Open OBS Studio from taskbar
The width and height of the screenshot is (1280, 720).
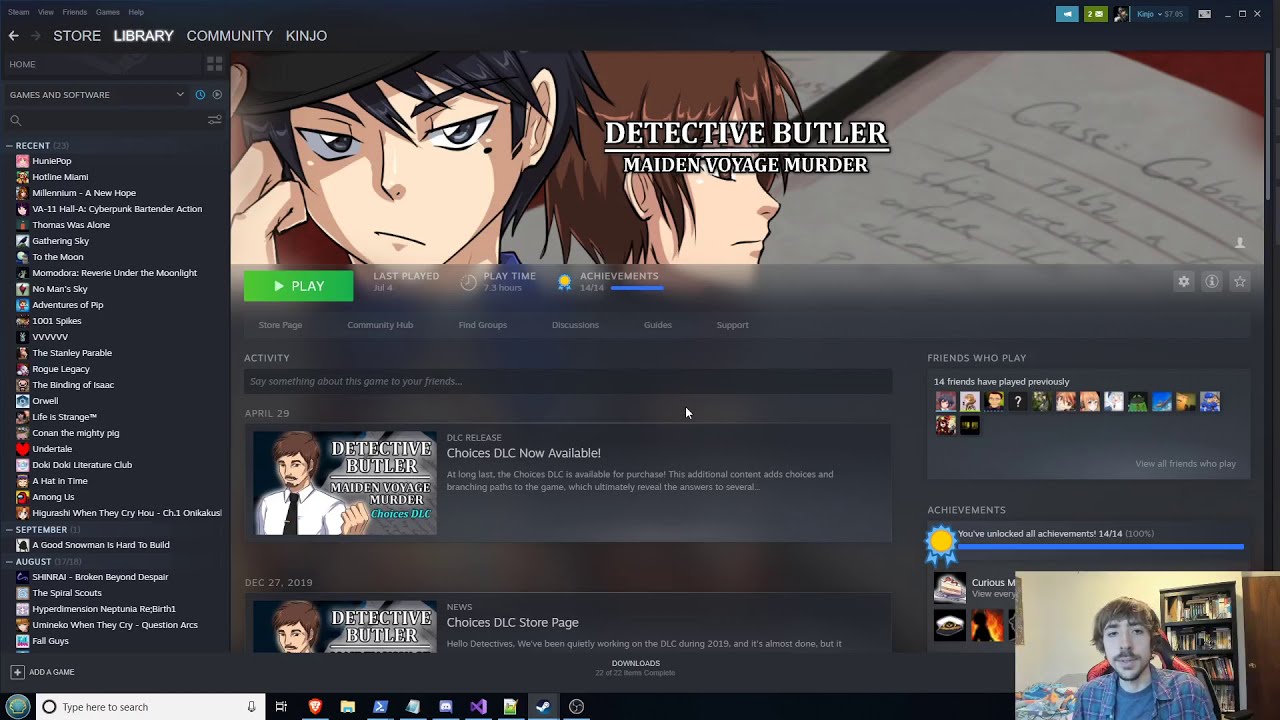(576, 707)
